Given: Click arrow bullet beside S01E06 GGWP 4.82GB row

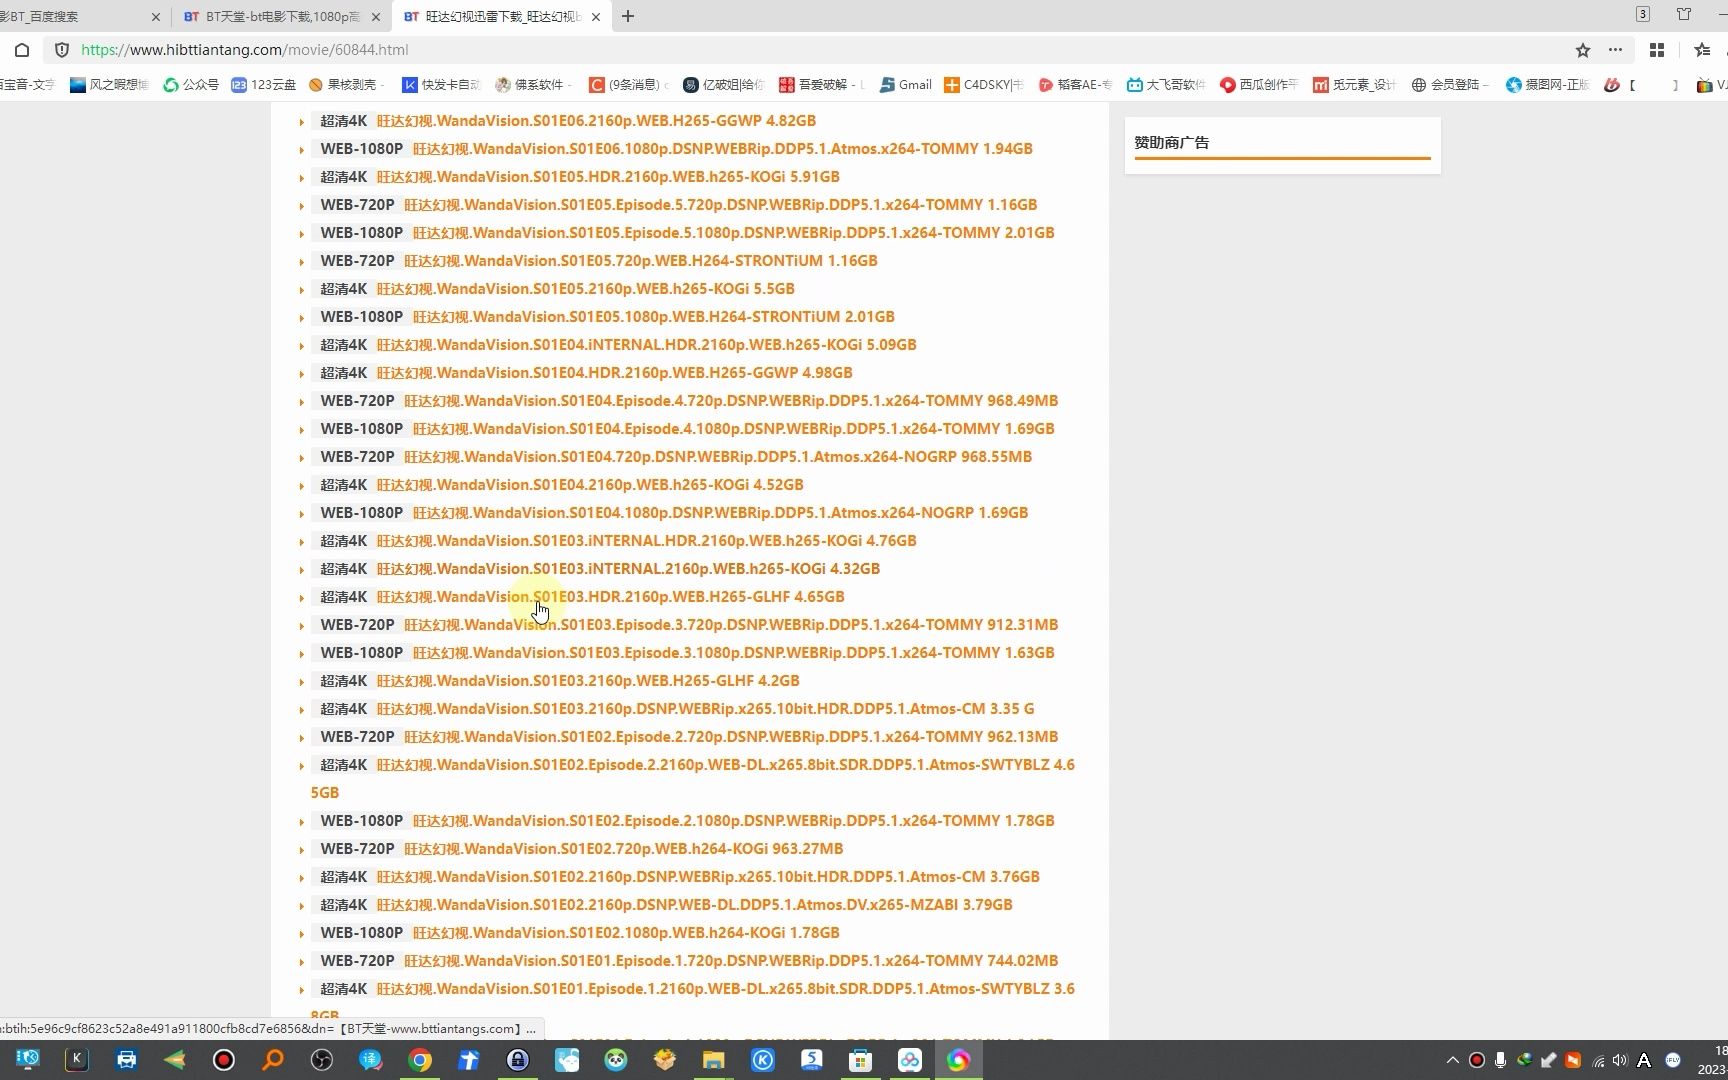Looking at the screenshot, I should pos(302,122).
